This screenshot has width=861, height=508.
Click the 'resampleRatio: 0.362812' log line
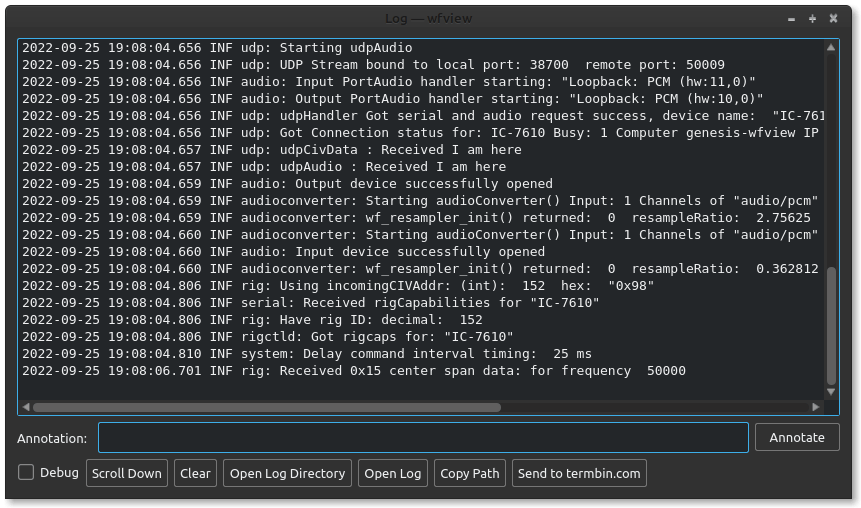pos(421,269)
